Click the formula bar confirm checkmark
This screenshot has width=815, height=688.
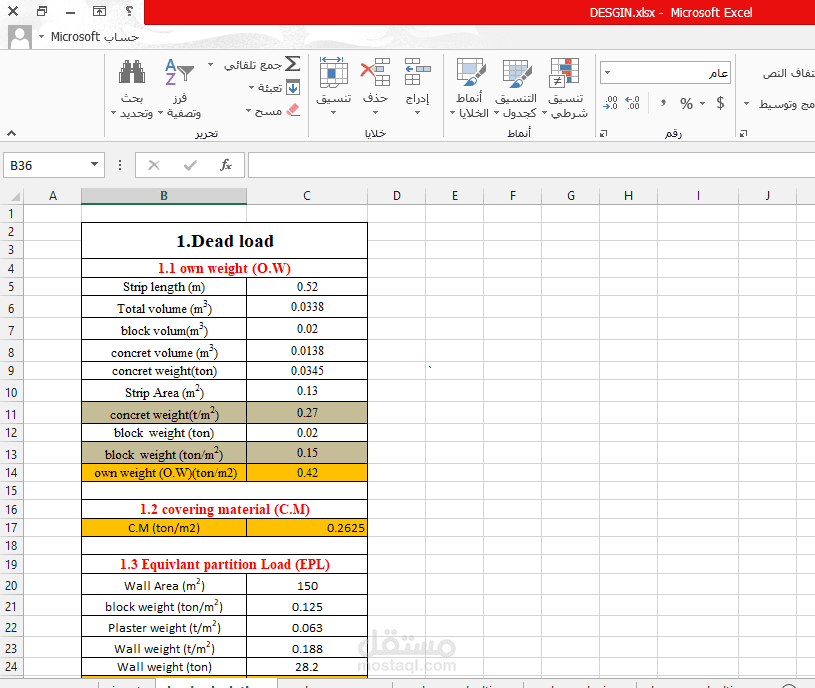coord(190,165)
